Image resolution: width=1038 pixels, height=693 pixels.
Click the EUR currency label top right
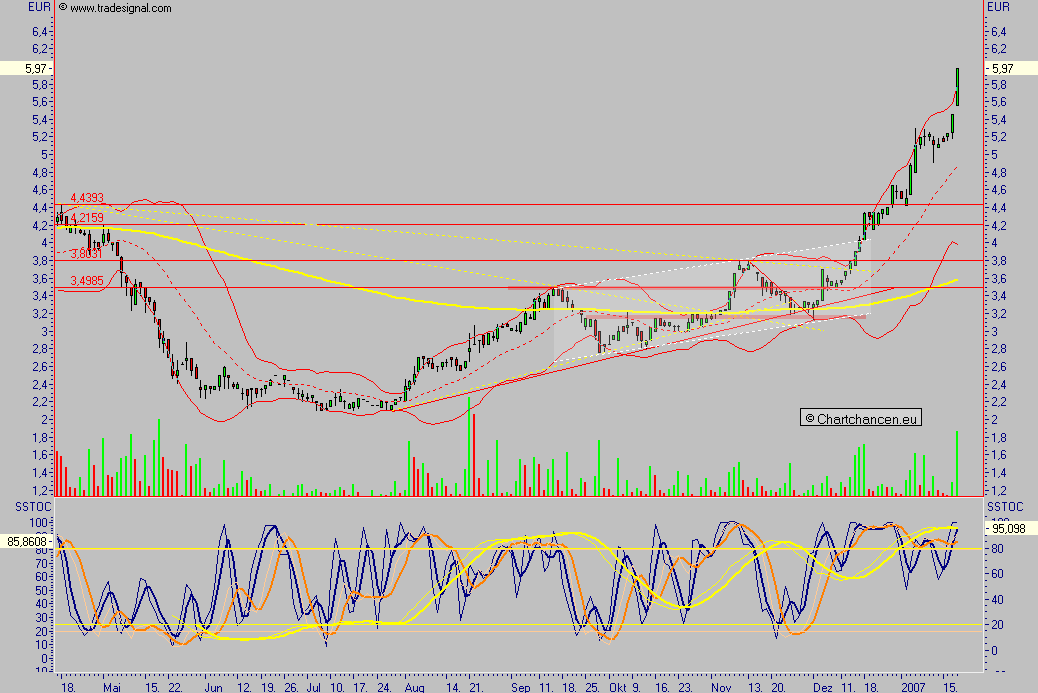pyautogui.click(x=998, y=7)
